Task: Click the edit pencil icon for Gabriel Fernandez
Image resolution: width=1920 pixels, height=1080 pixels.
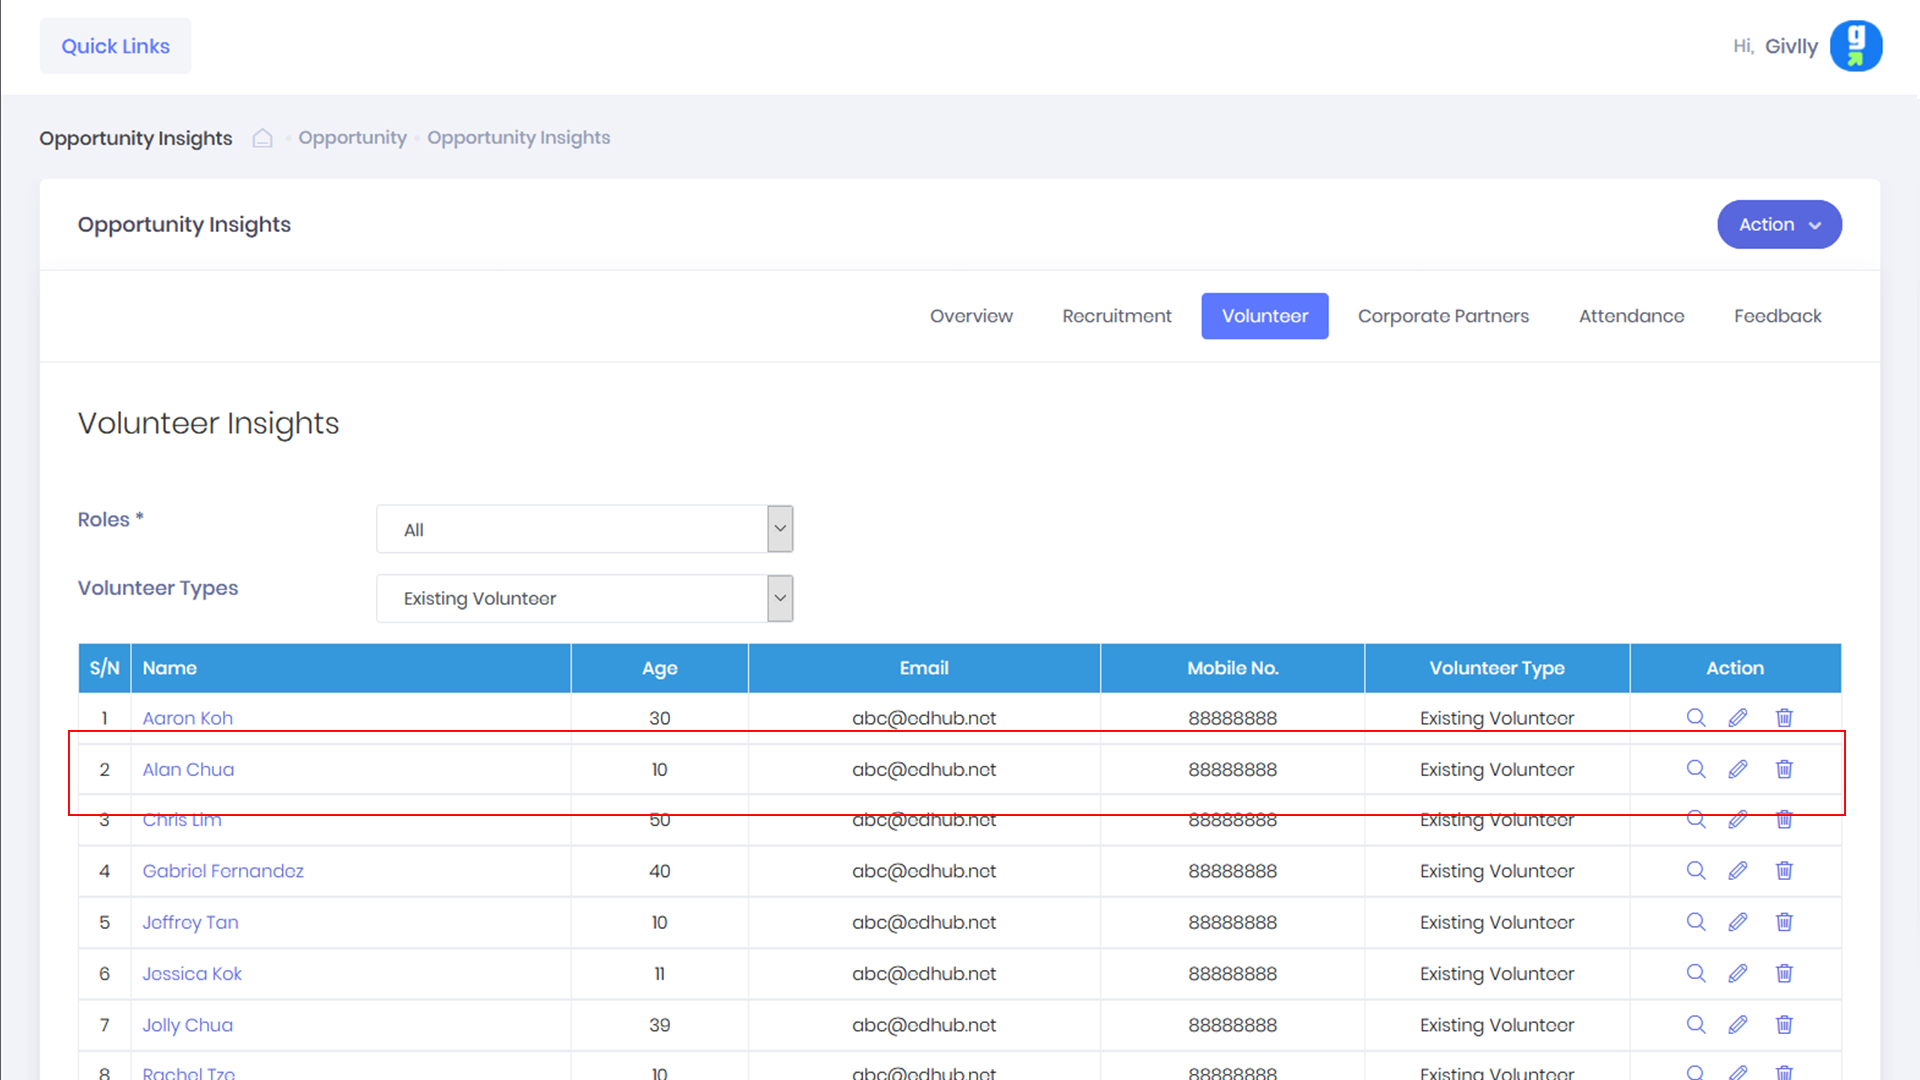Action: click(x=1738, y=871)
